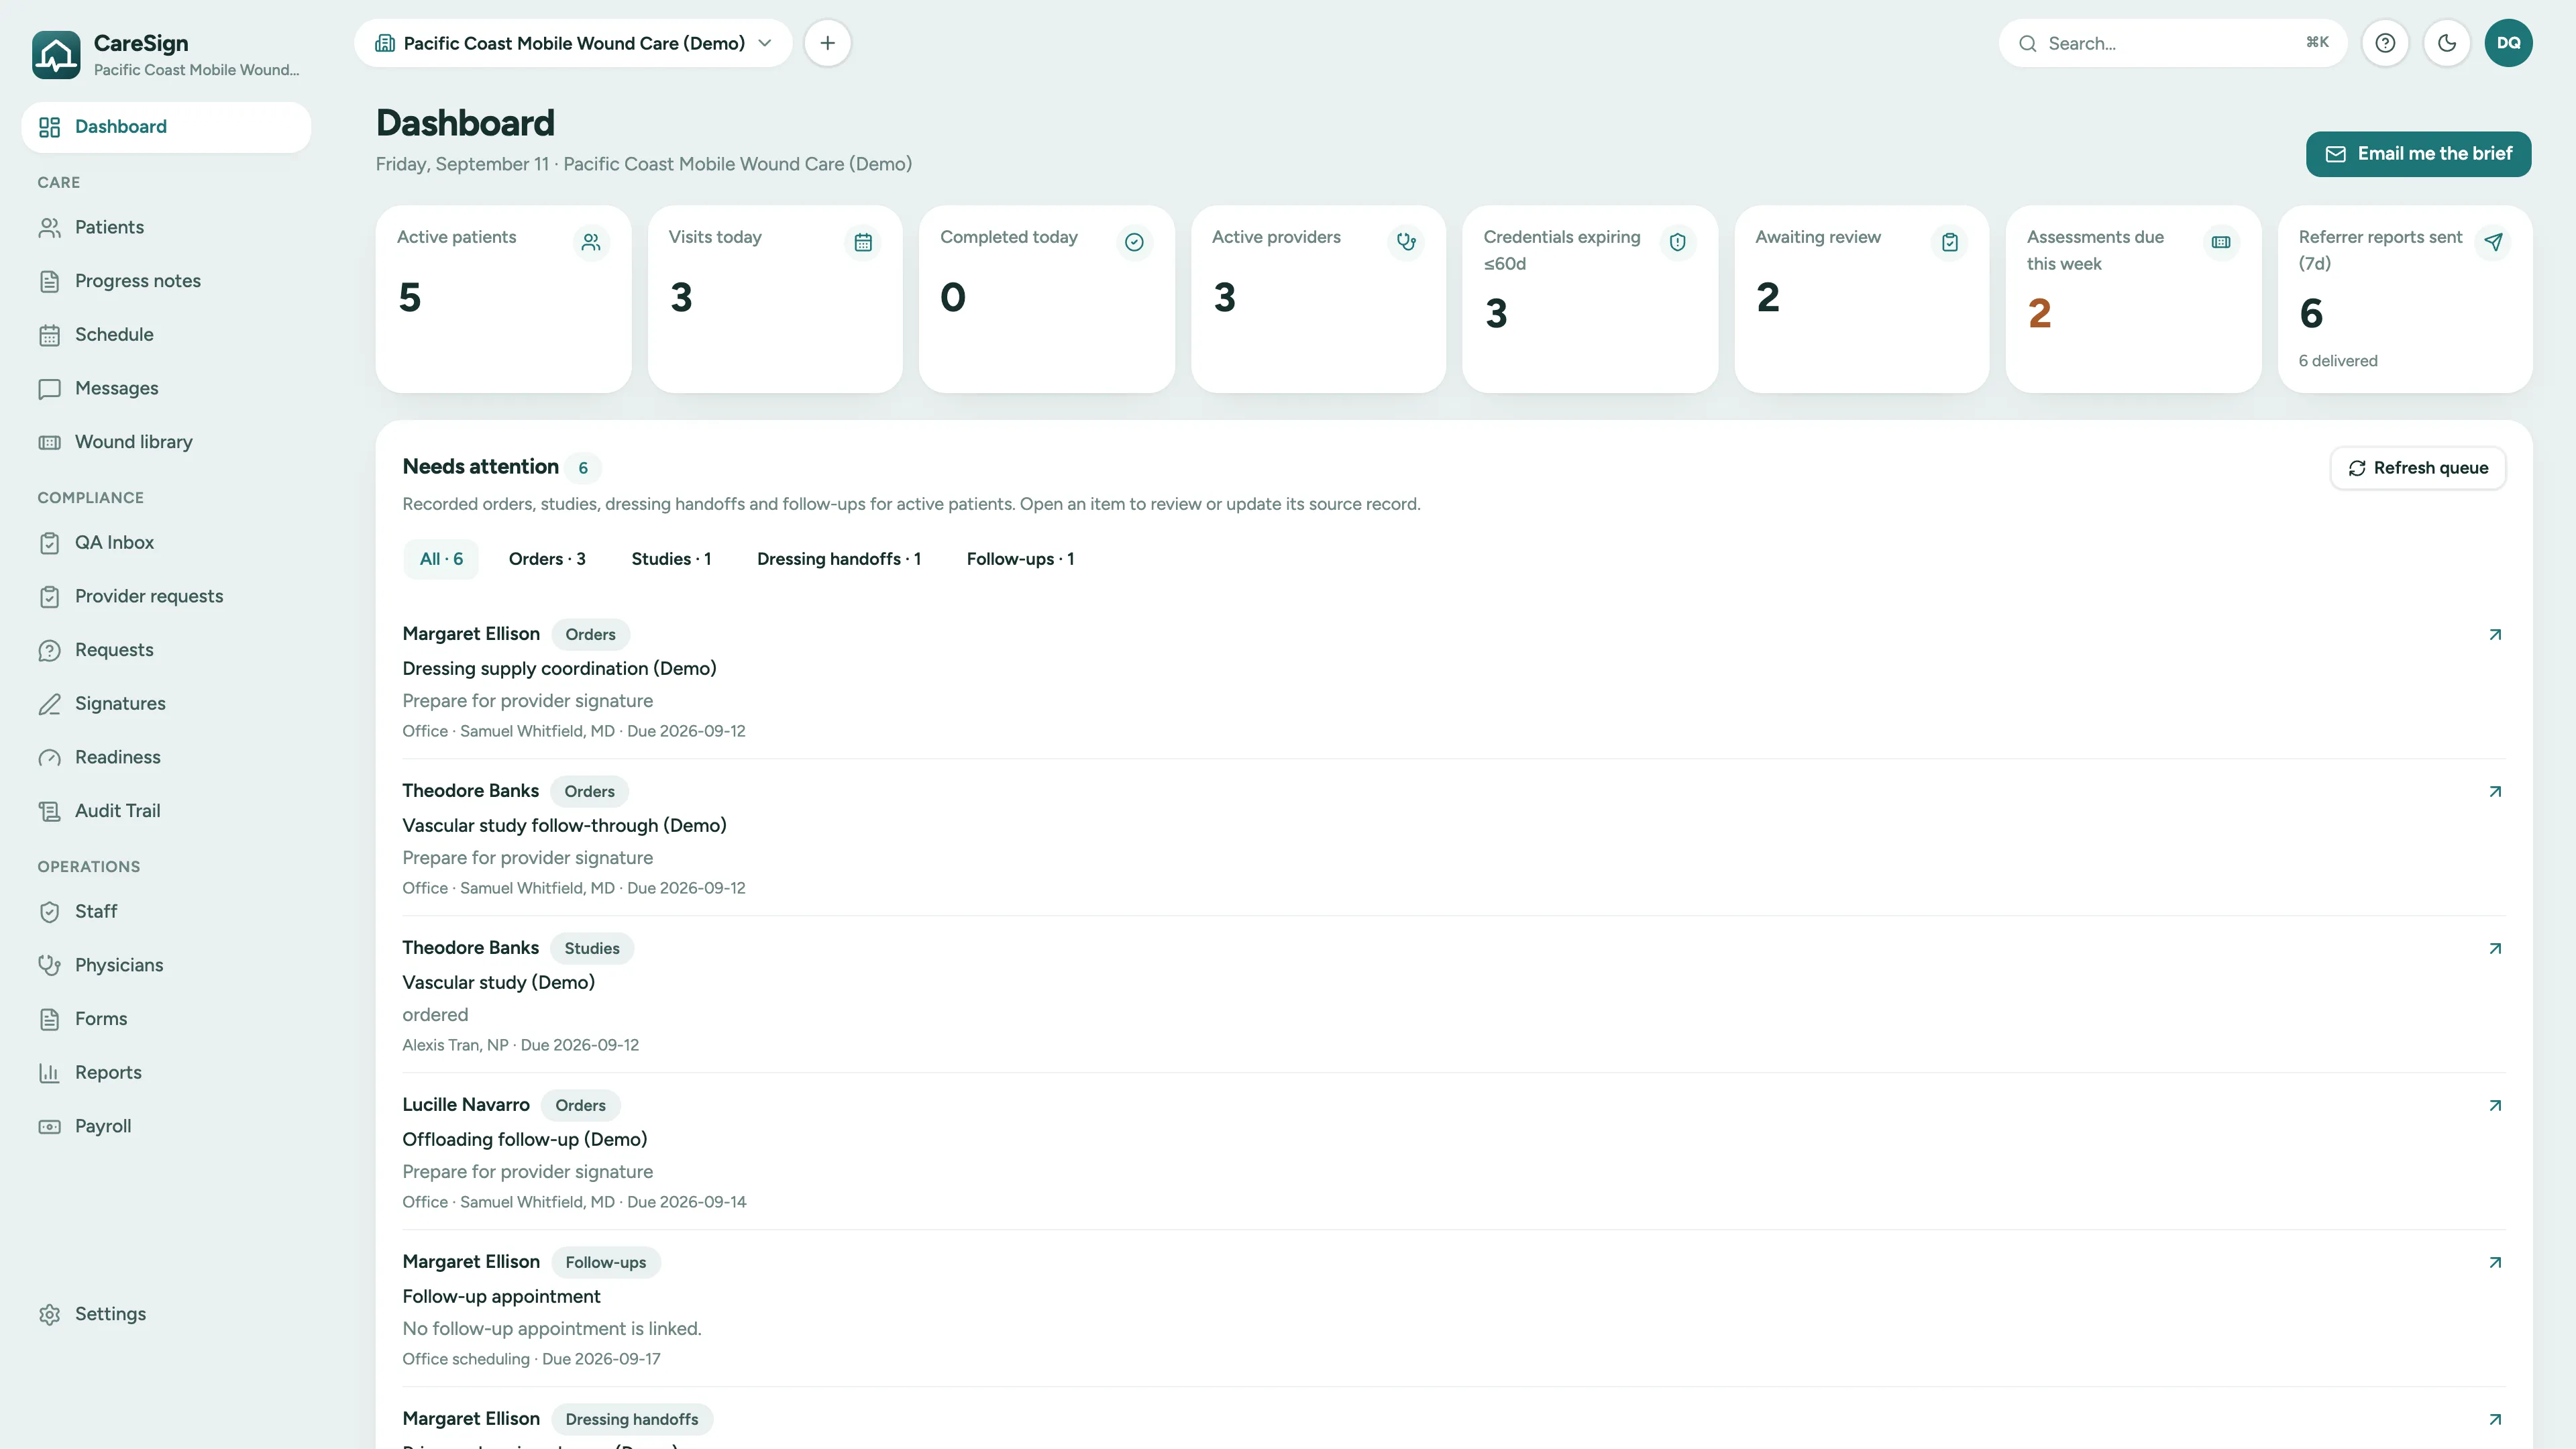
Task: Click the Completed today check-circle icon
Action: 1134,242
